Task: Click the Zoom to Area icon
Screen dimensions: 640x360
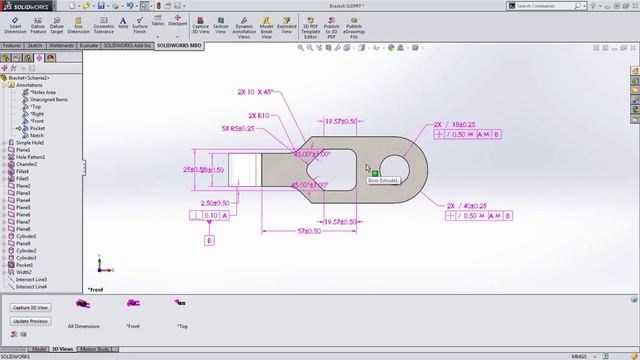Action: 310,48
